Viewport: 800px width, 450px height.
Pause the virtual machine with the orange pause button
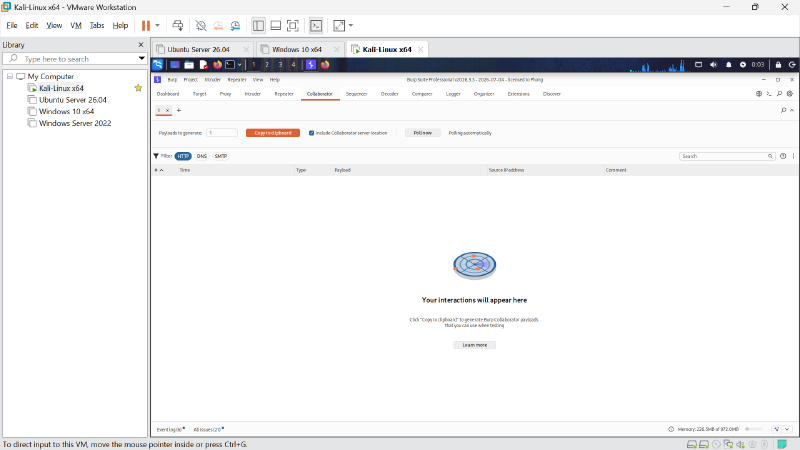pyautogui.click(x=146, y=26)
